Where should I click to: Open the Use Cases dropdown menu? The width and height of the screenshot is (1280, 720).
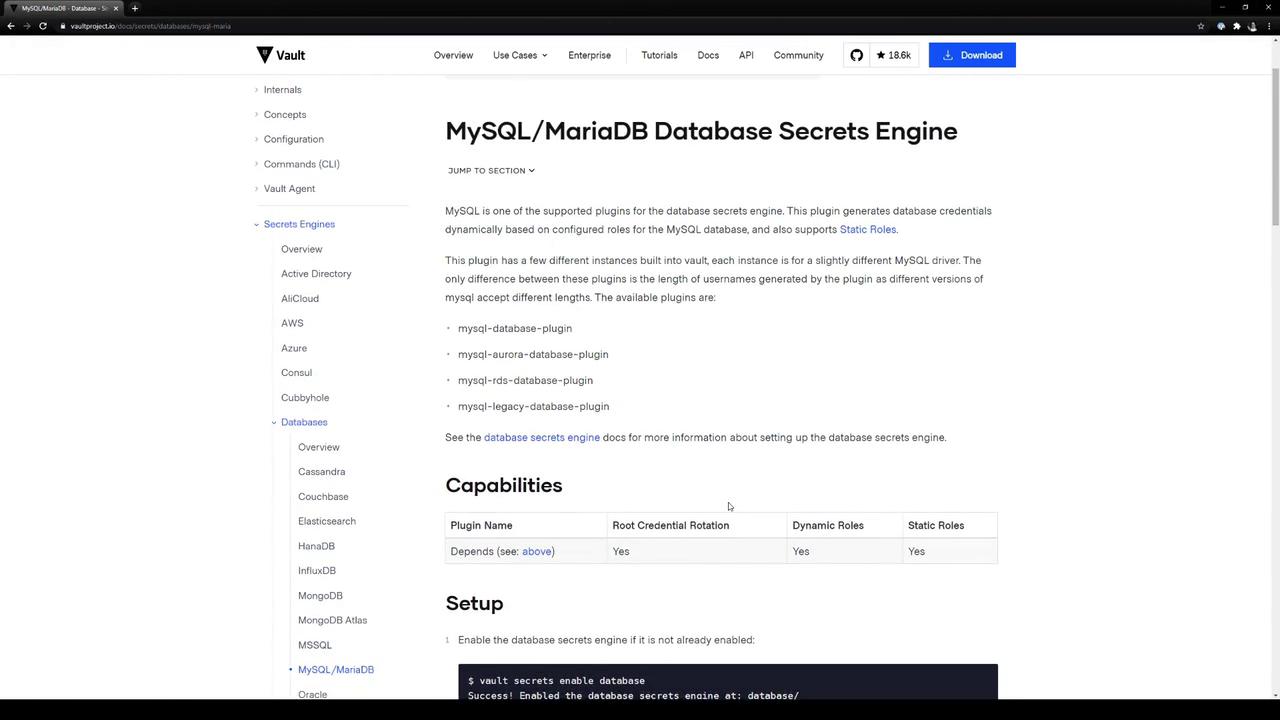[520, 55]
